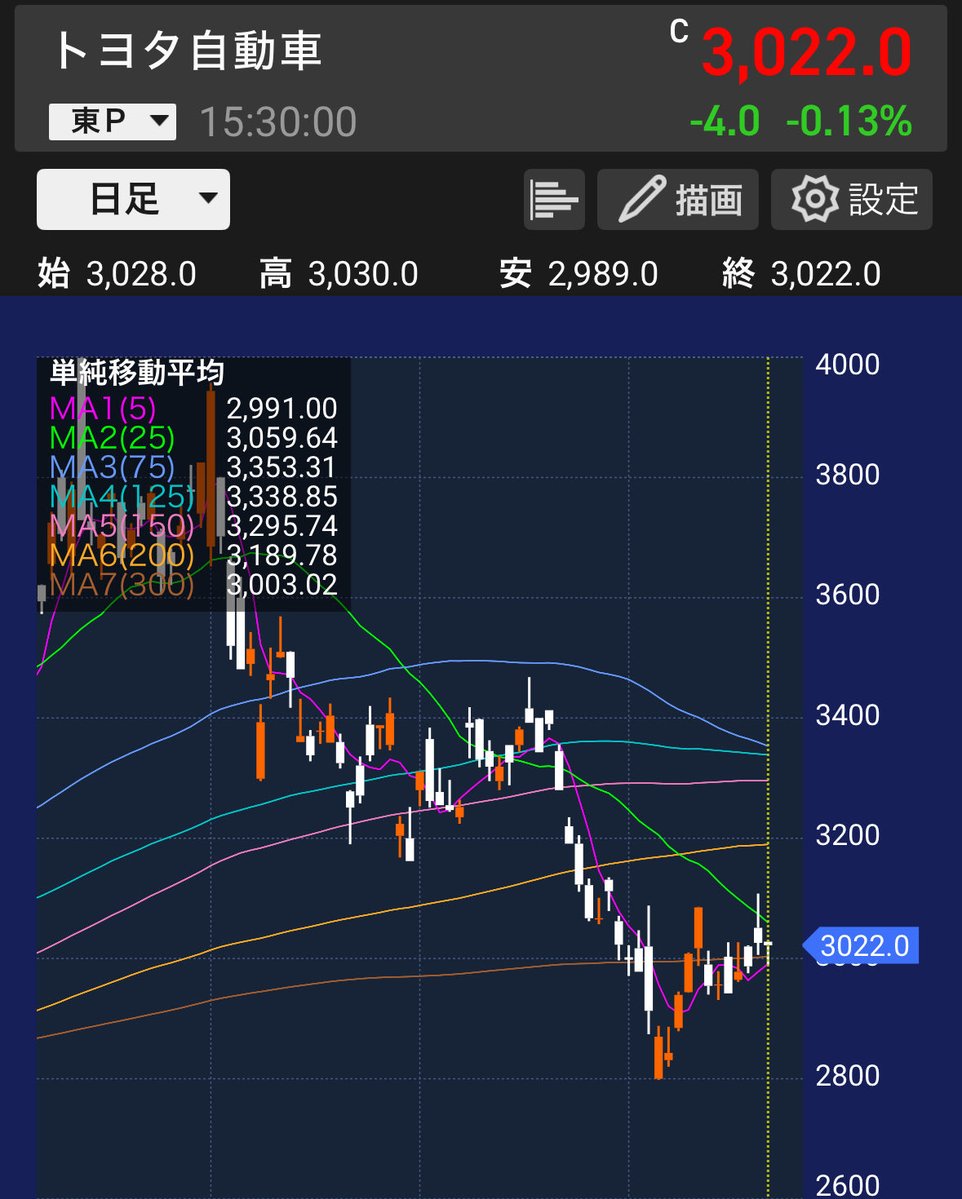Open the 日足 chart interval dropdown
The width and height of the screenshot is (962, 1199).
pos(133,200)
